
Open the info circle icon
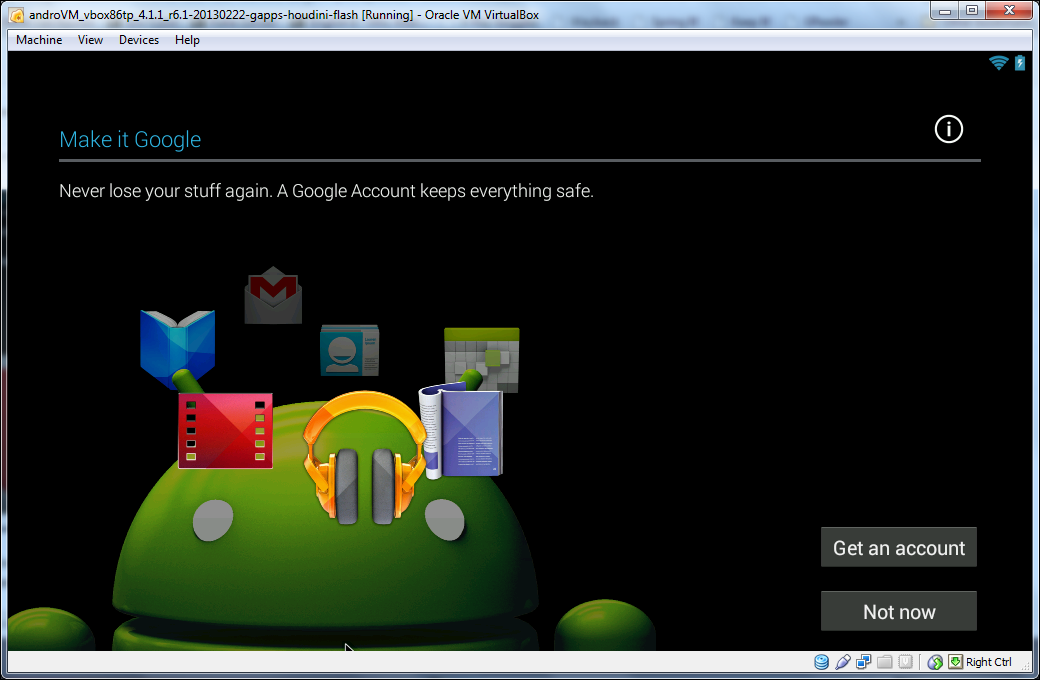[x=948, y=129]
